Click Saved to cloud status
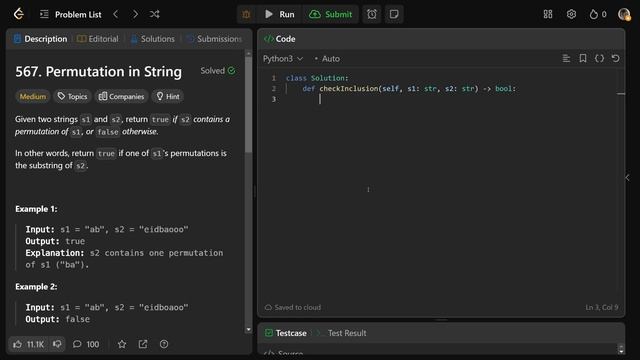 click(293, 307)
